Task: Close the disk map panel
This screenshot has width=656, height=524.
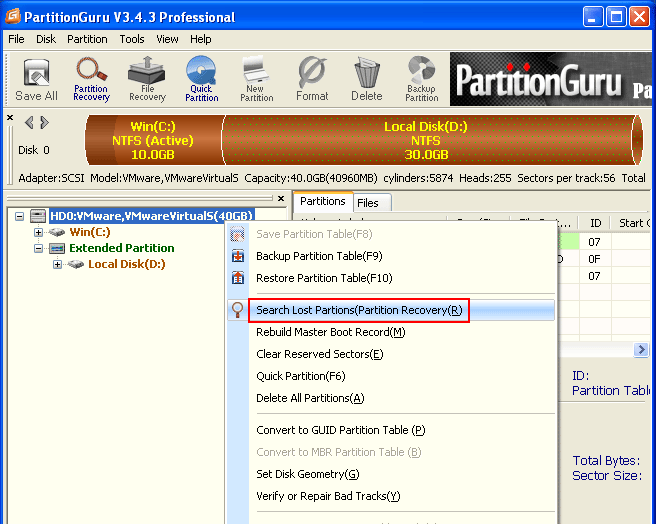Action: click(x=10, y=118)
